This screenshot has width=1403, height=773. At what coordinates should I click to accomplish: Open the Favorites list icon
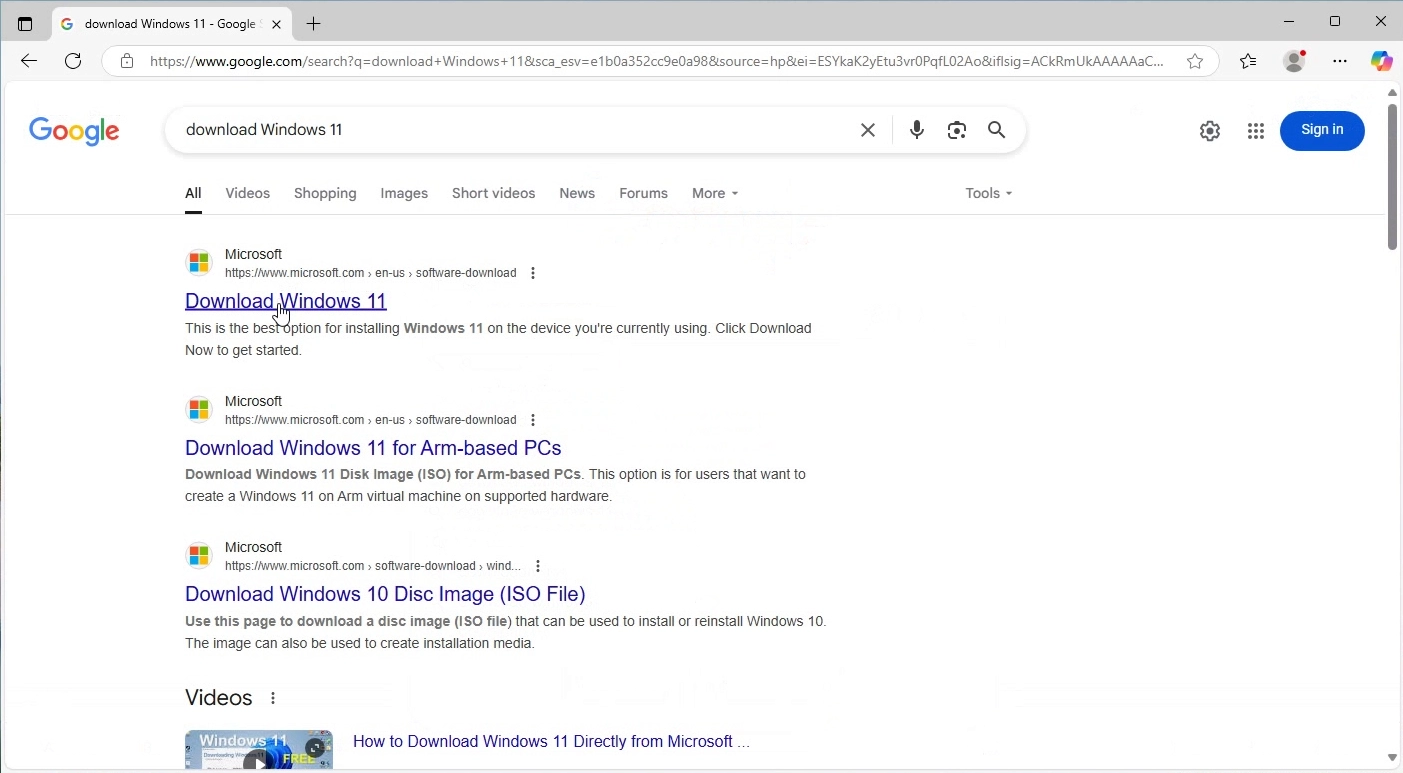(1249, 61)
